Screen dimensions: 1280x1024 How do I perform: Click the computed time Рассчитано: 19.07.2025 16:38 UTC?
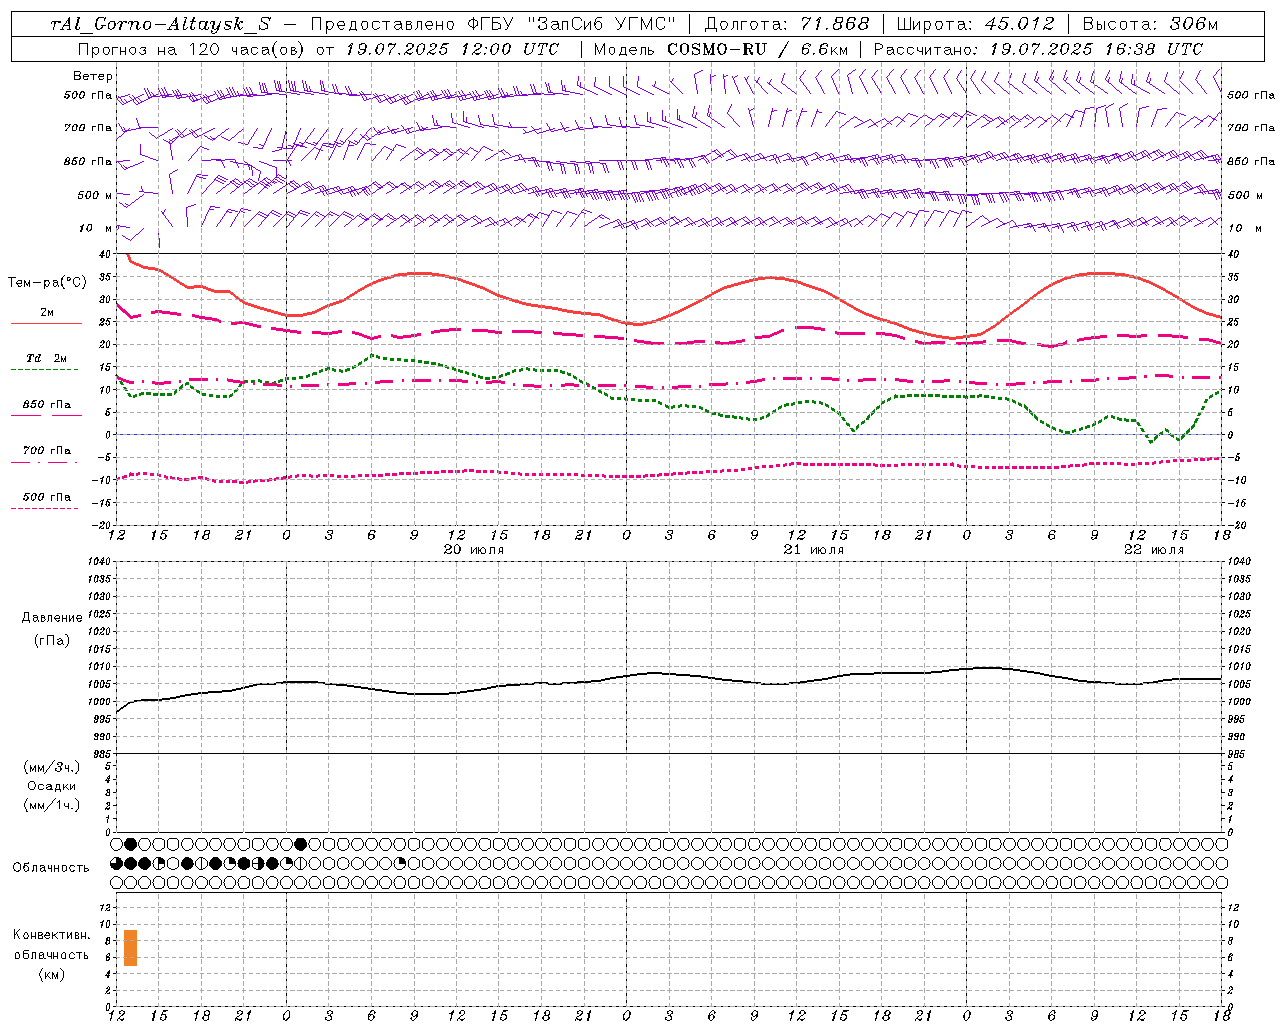pyautogui.click(x=1038, y=49)
